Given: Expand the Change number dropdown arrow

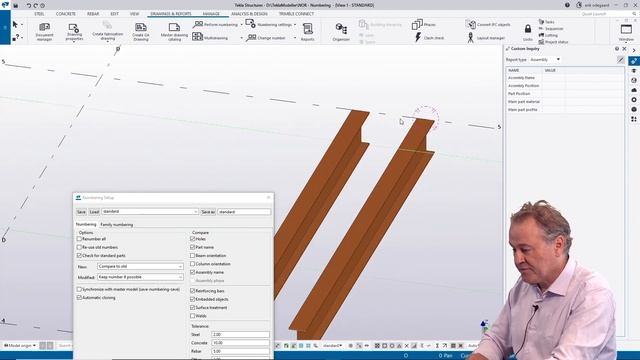Looking at the screenshot, I should point(295,38).
